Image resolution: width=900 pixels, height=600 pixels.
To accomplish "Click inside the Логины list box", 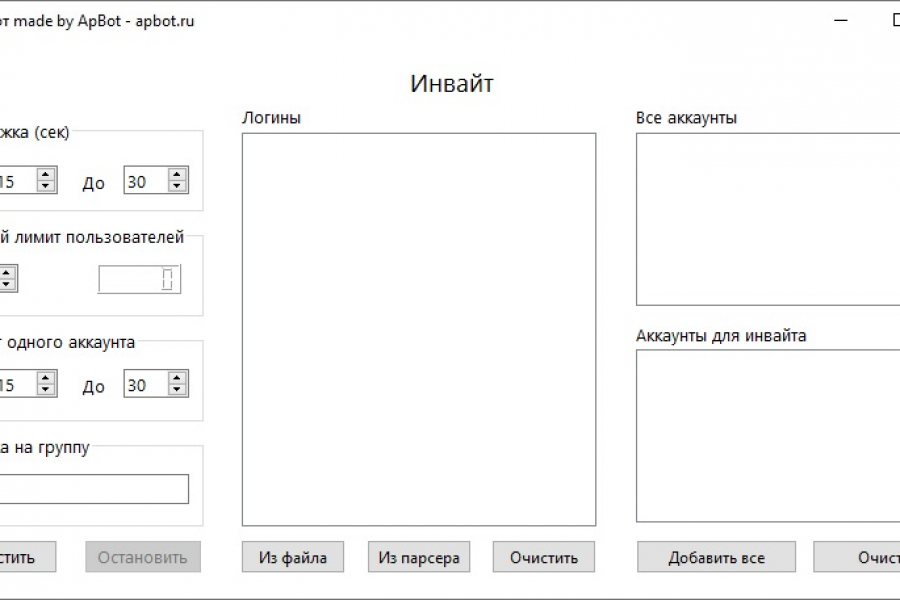I will [x=418, y=329].
